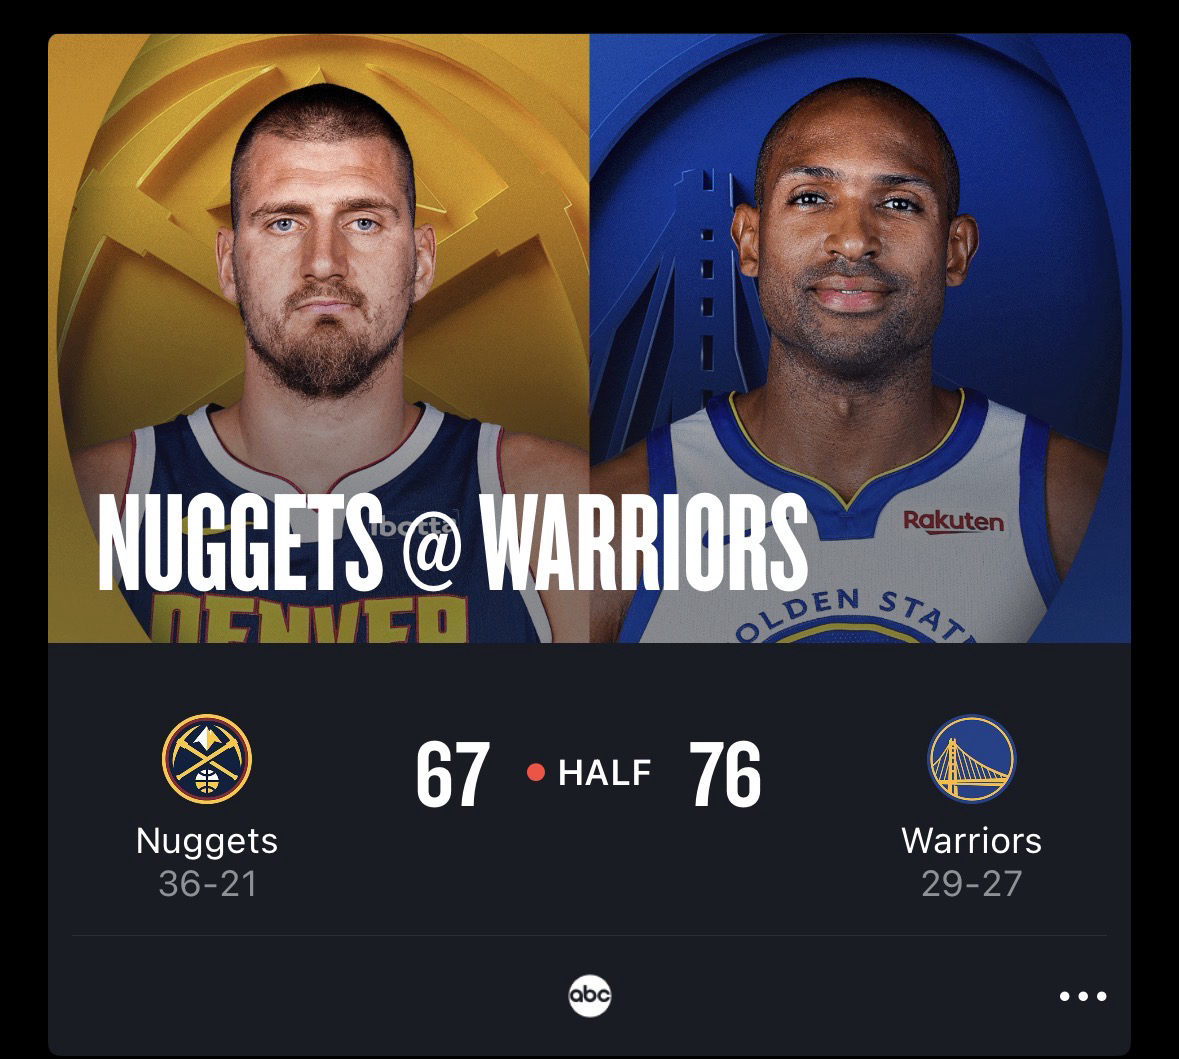This screenshot has height=1059, width=1179.
Task: Click the DENVER jersey lettering
Action: [310, 618]
